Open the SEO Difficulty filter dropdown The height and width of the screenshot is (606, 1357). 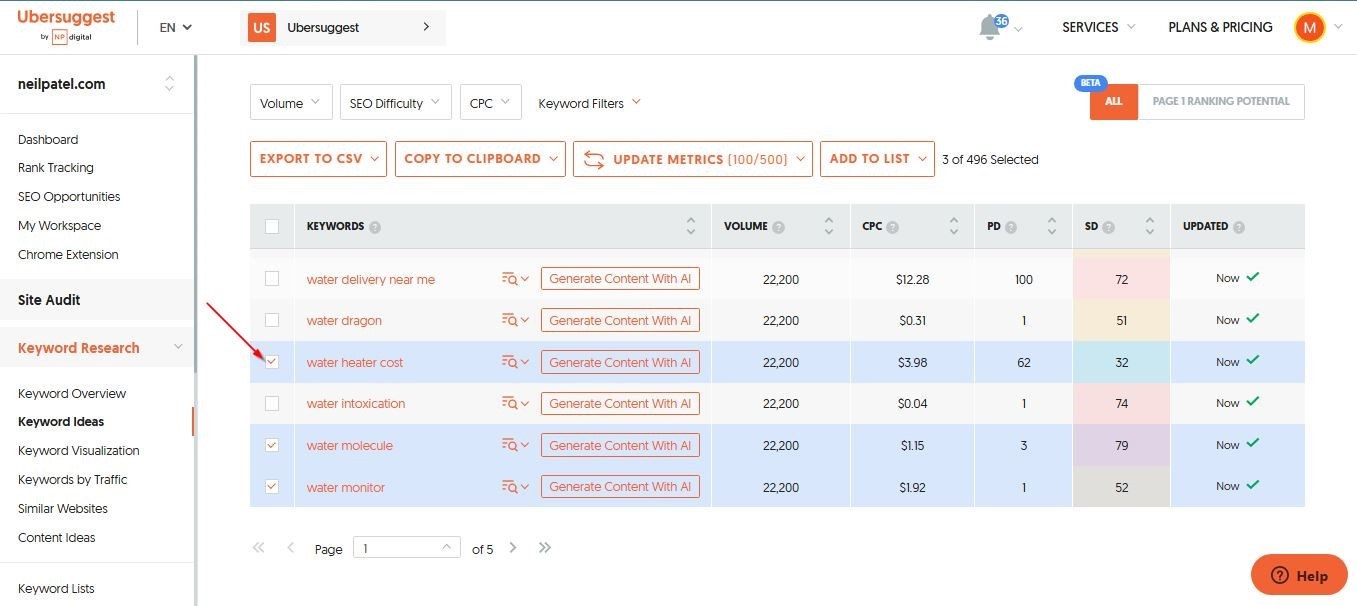pyautogui.click(x=396, y=103)
